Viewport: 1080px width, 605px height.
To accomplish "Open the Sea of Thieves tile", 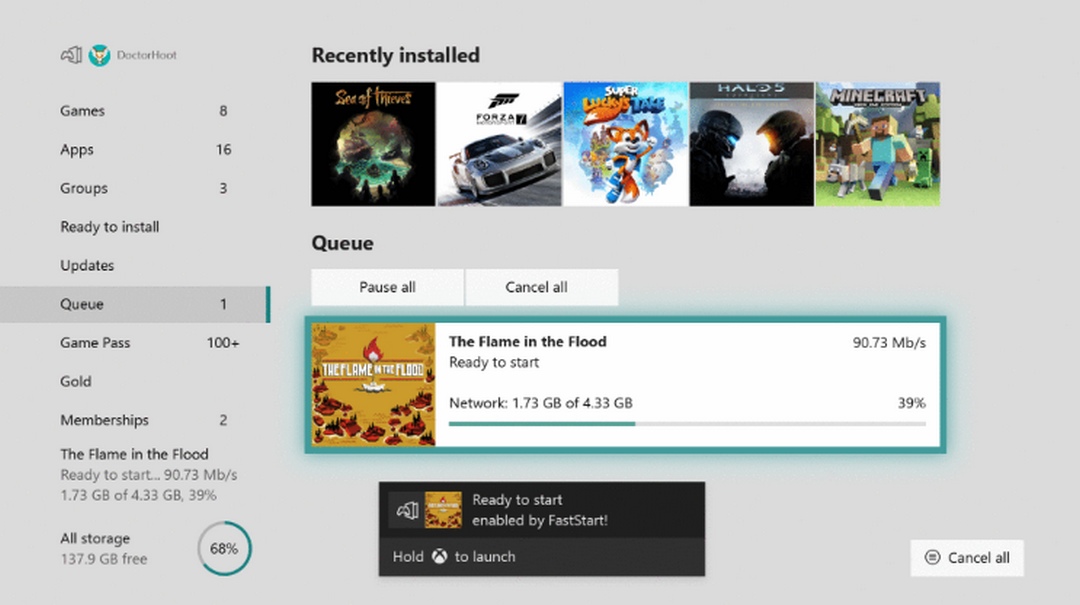I will point(373,144).
